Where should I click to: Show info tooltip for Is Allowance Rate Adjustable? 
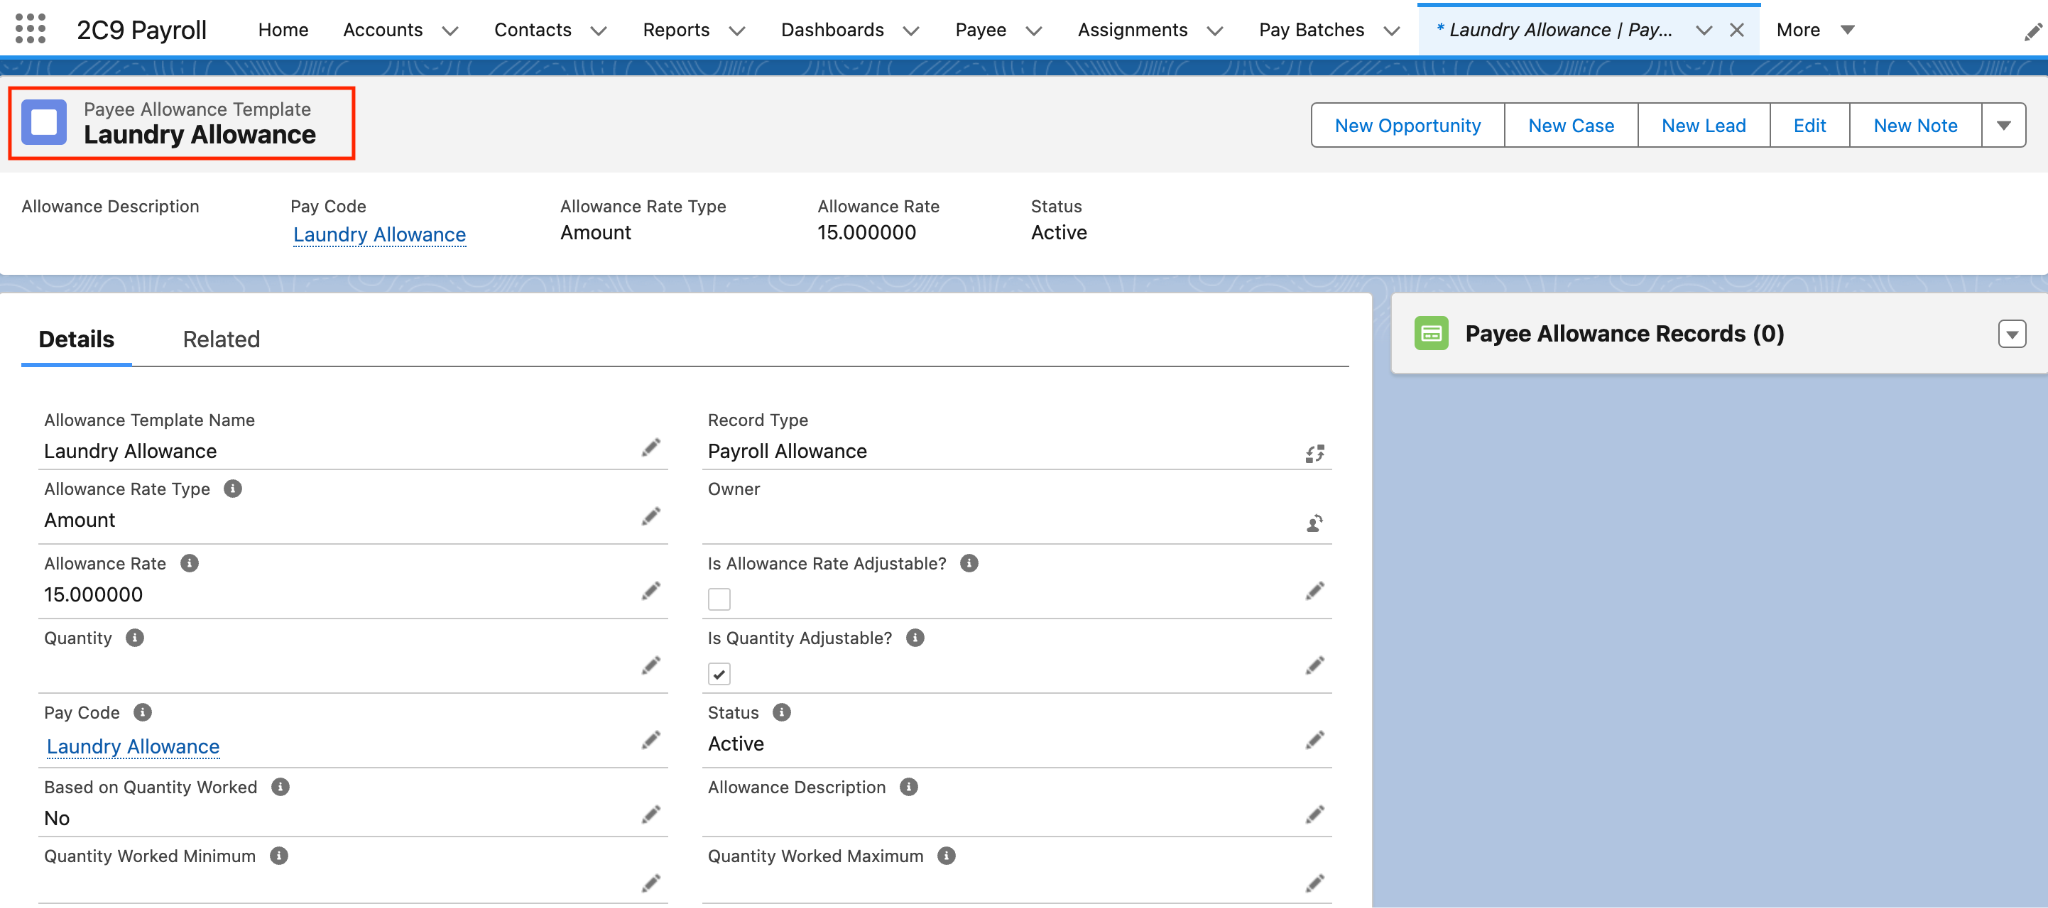click(x=969, y=563)
